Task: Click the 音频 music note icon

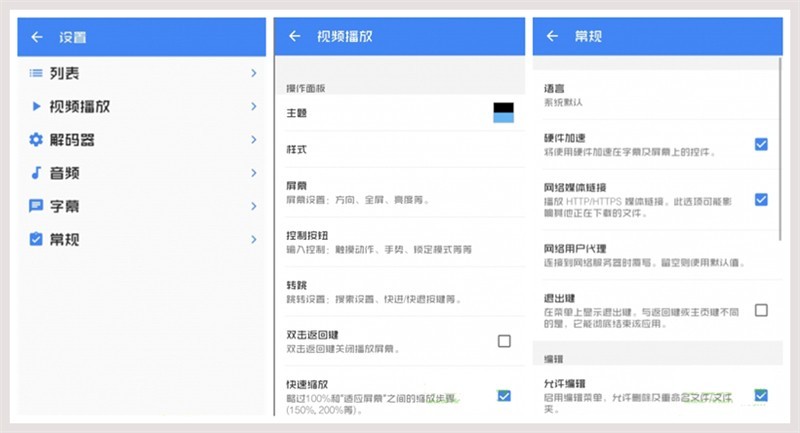Action: tap(36, 173)
